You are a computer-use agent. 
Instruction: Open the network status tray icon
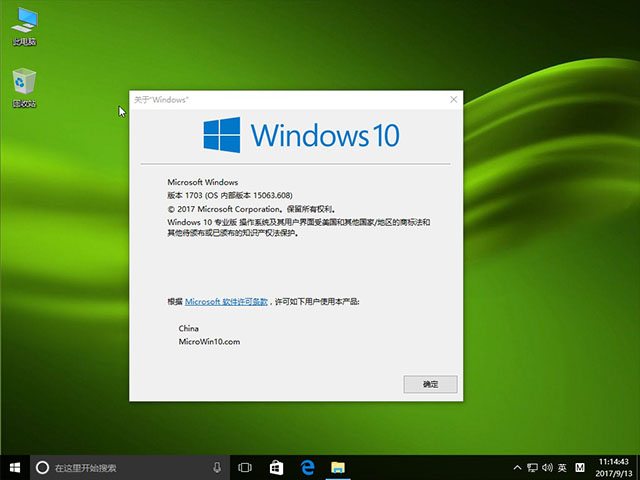point(532,467)
